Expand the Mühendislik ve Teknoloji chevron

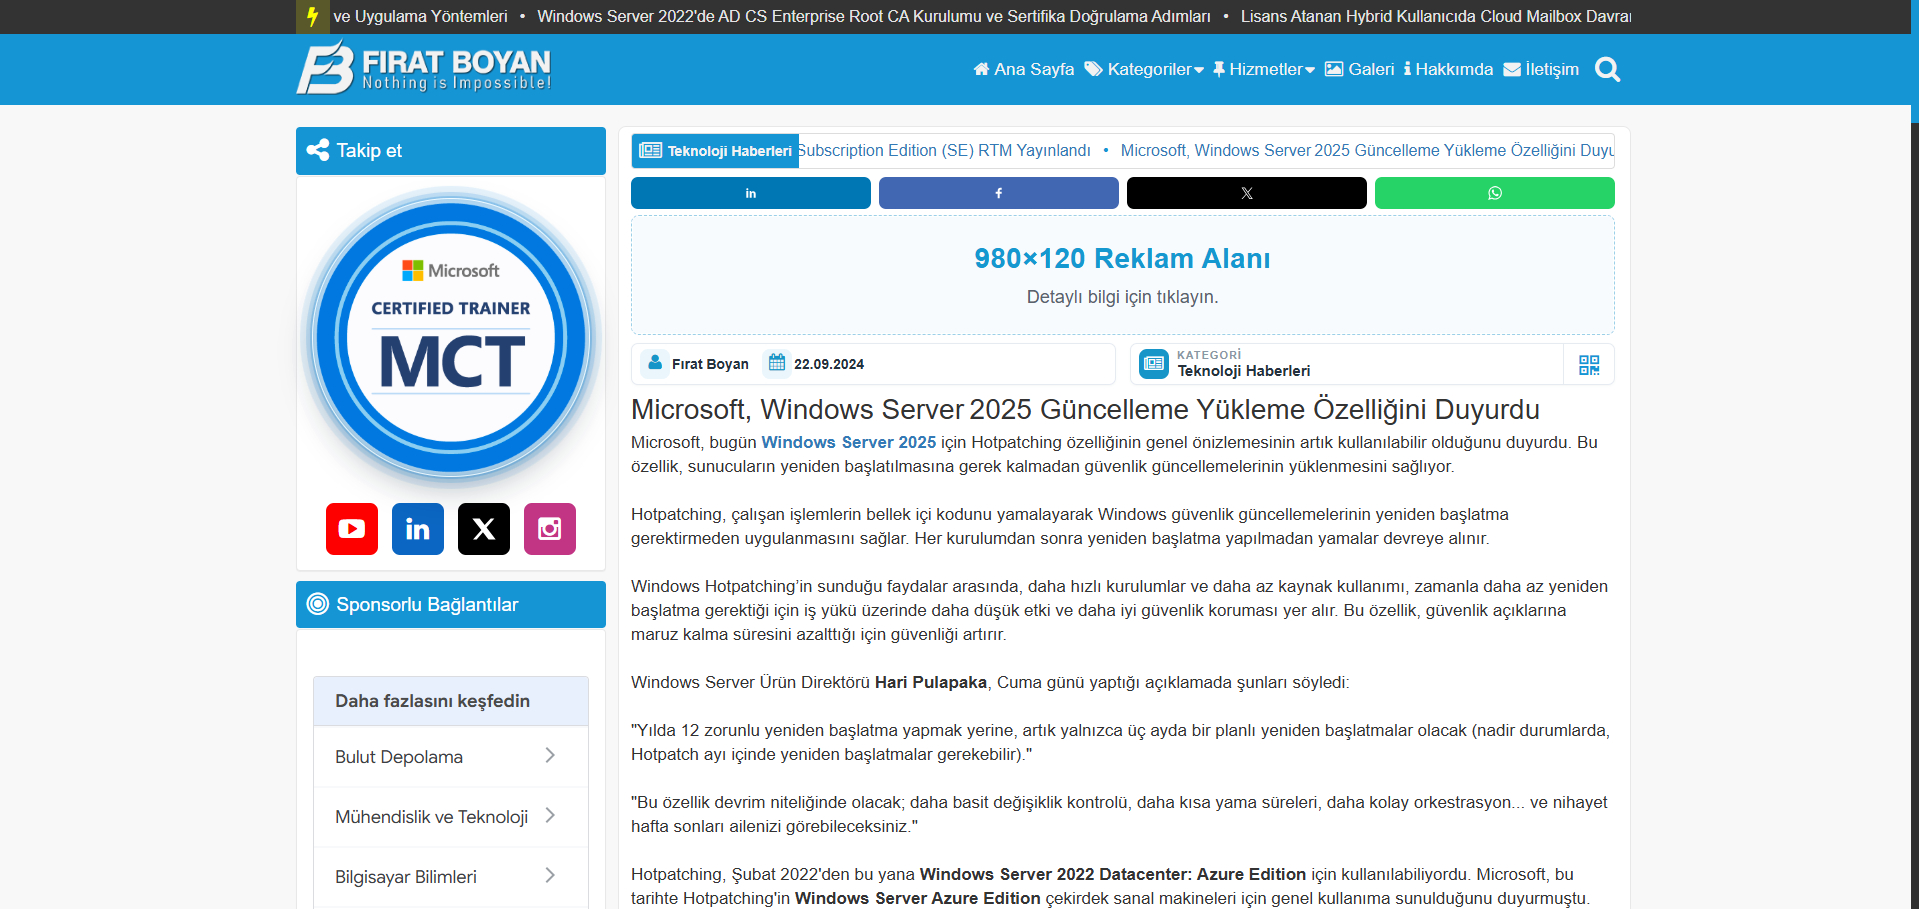(550, 816)
